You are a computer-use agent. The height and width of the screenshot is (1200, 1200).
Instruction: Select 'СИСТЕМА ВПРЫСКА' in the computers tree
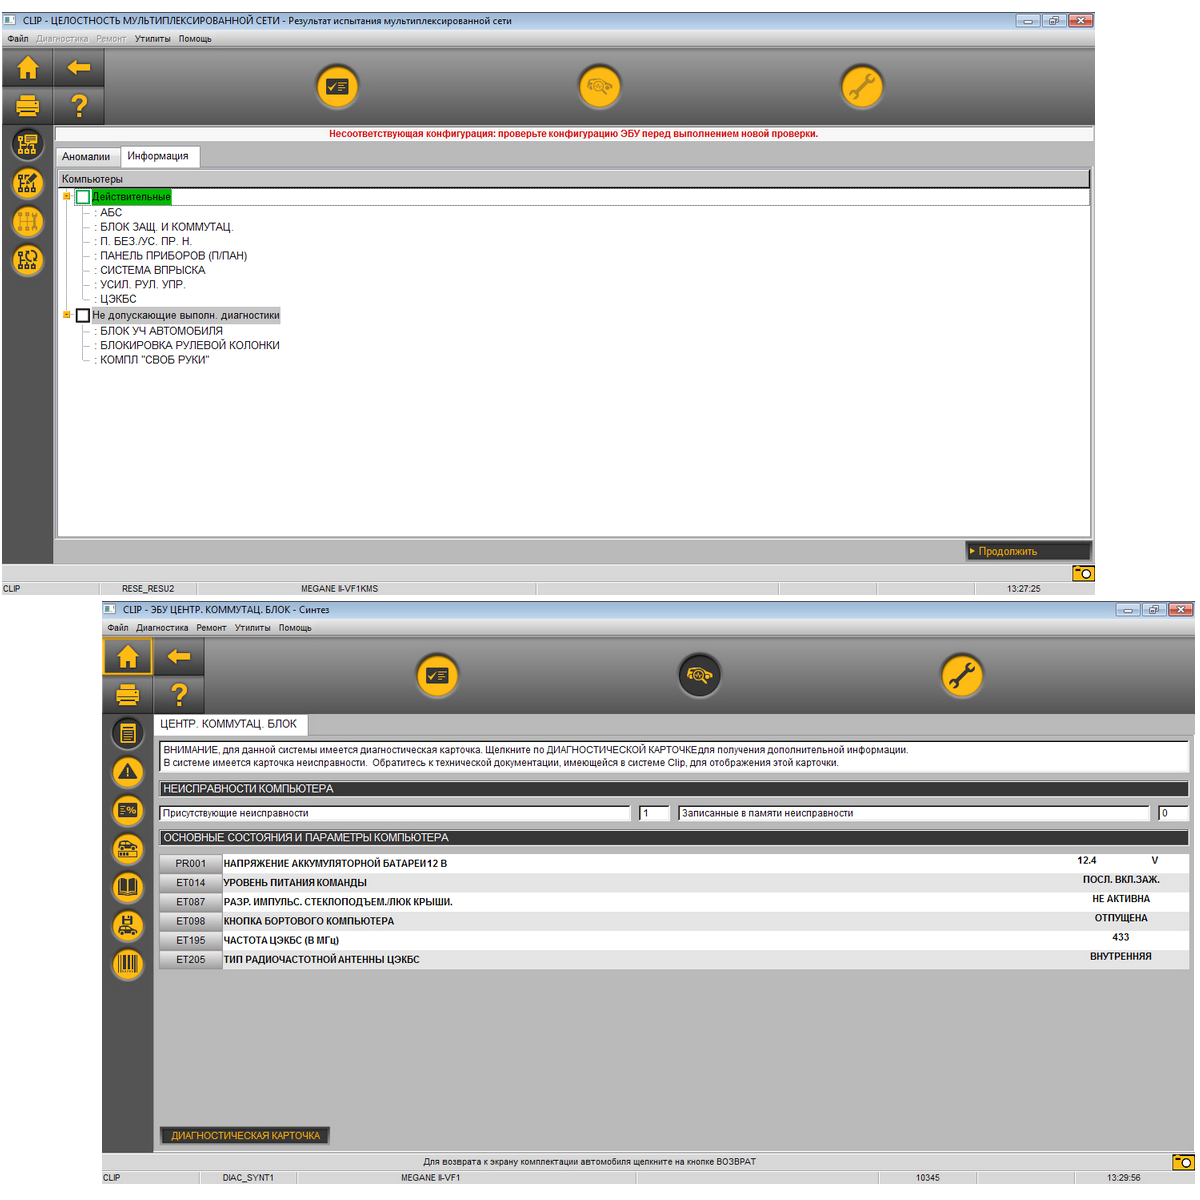pyautogui.click(x=152, y=270)
